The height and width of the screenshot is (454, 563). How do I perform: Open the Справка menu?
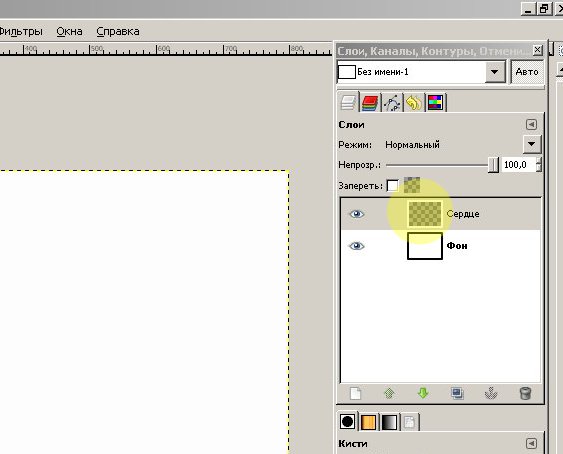[x=118, y=31]
